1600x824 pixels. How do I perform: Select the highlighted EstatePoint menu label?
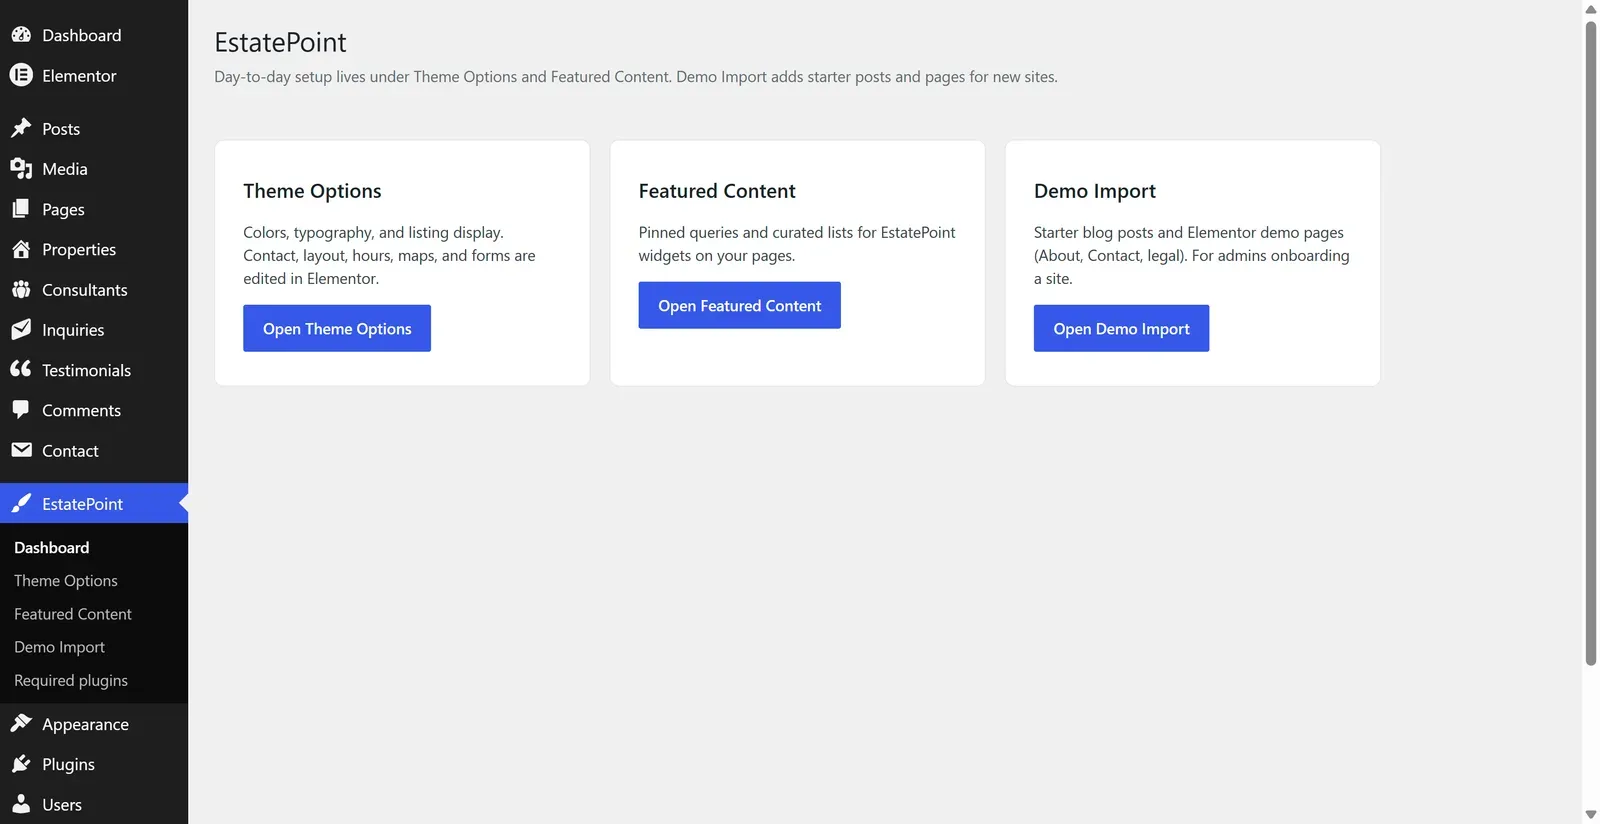point(82,504)
